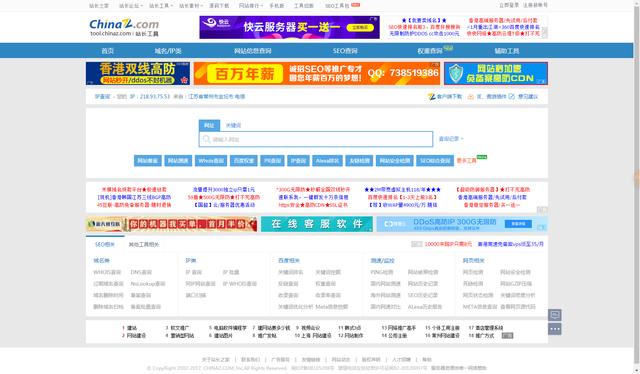Screen dimensions: 640x374
Task: Select SEO查询 in the navigation bar
Action: coord(345,51)
